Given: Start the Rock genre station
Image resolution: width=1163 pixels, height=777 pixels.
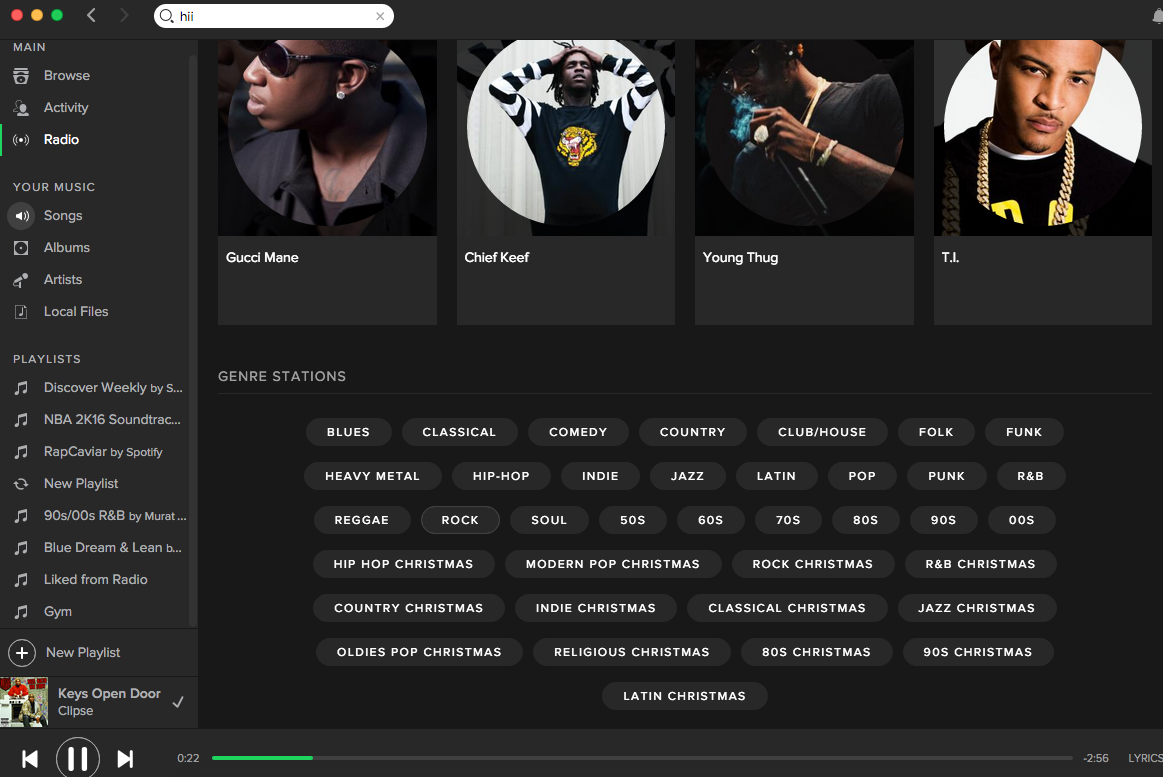Looking at the screenshot, I should [460, 520].
